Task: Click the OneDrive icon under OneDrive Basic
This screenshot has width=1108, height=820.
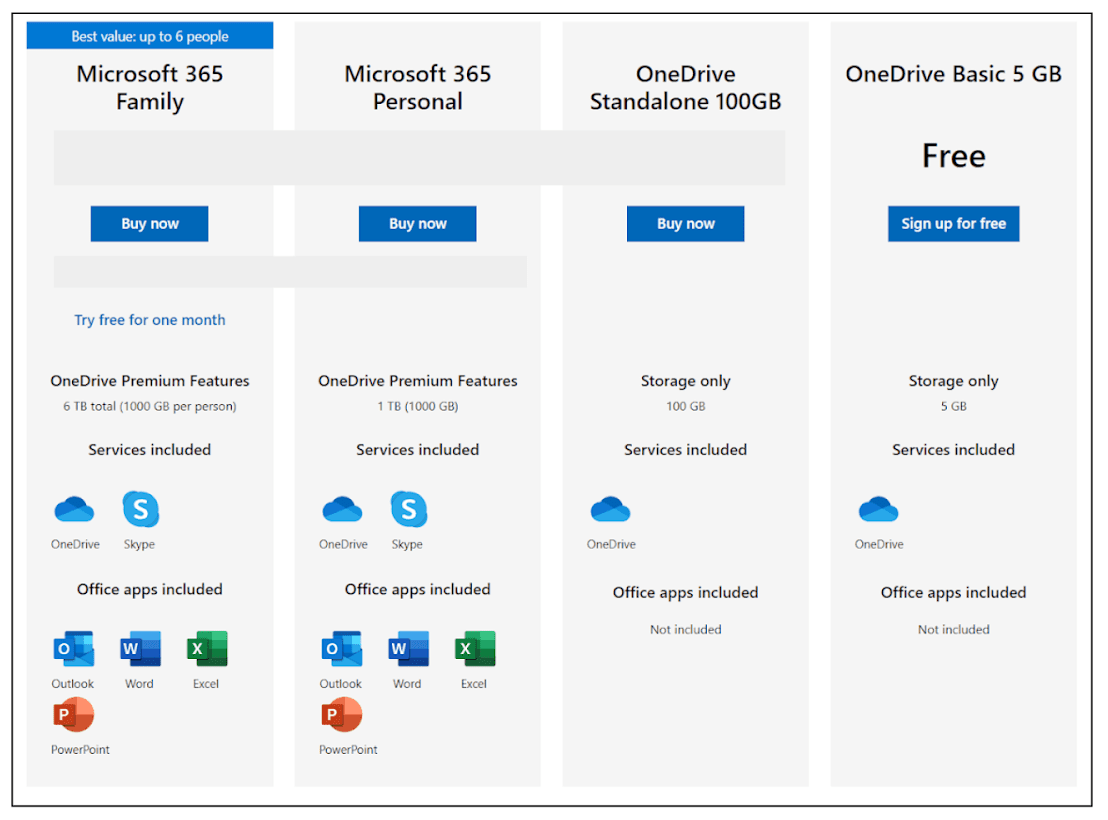Action: click(878, 510)
